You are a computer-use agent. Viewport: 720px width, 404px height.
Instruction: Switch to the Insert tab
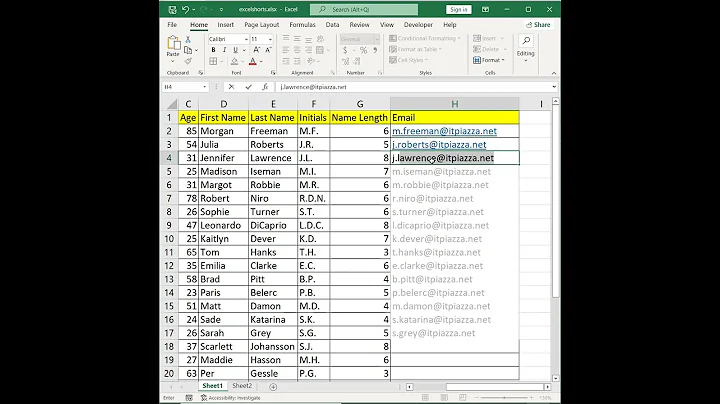225,25
